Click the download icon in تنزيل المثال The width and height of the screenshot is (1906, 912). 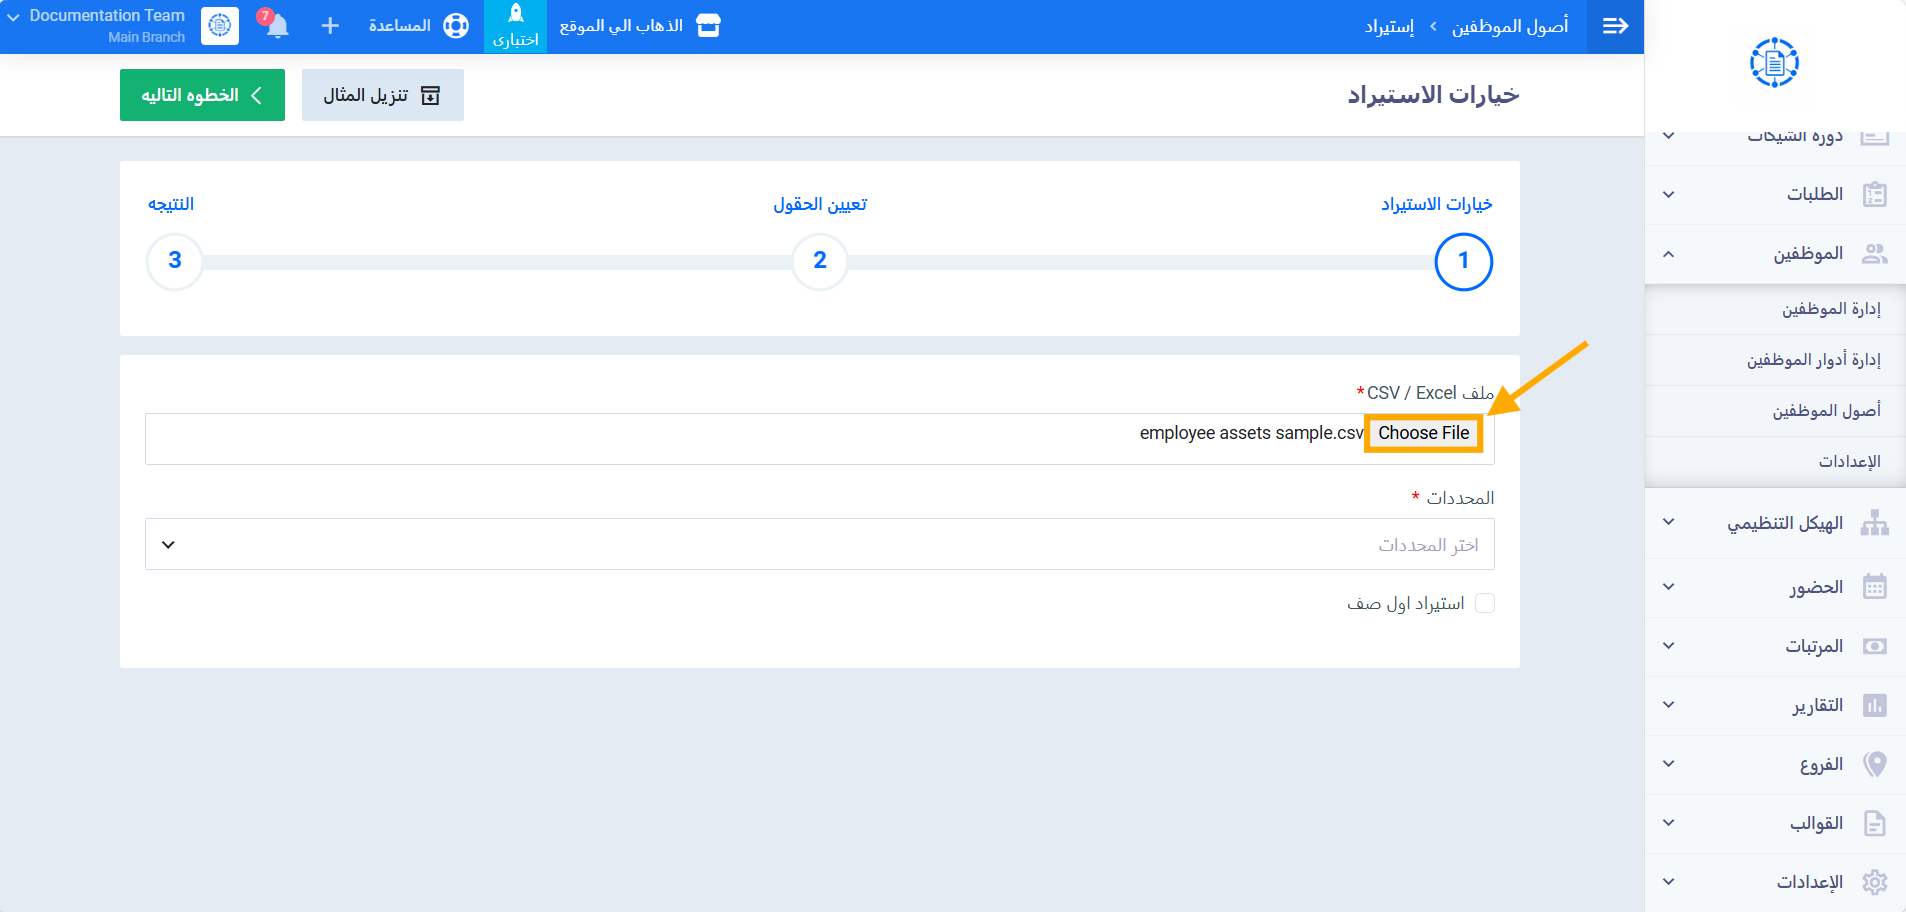(431, 95)
